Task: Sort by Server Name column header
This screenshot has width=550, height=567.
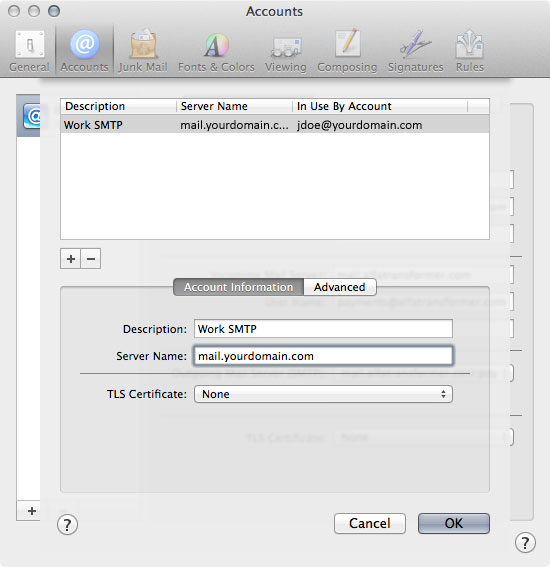Action: tap(234, 106)
